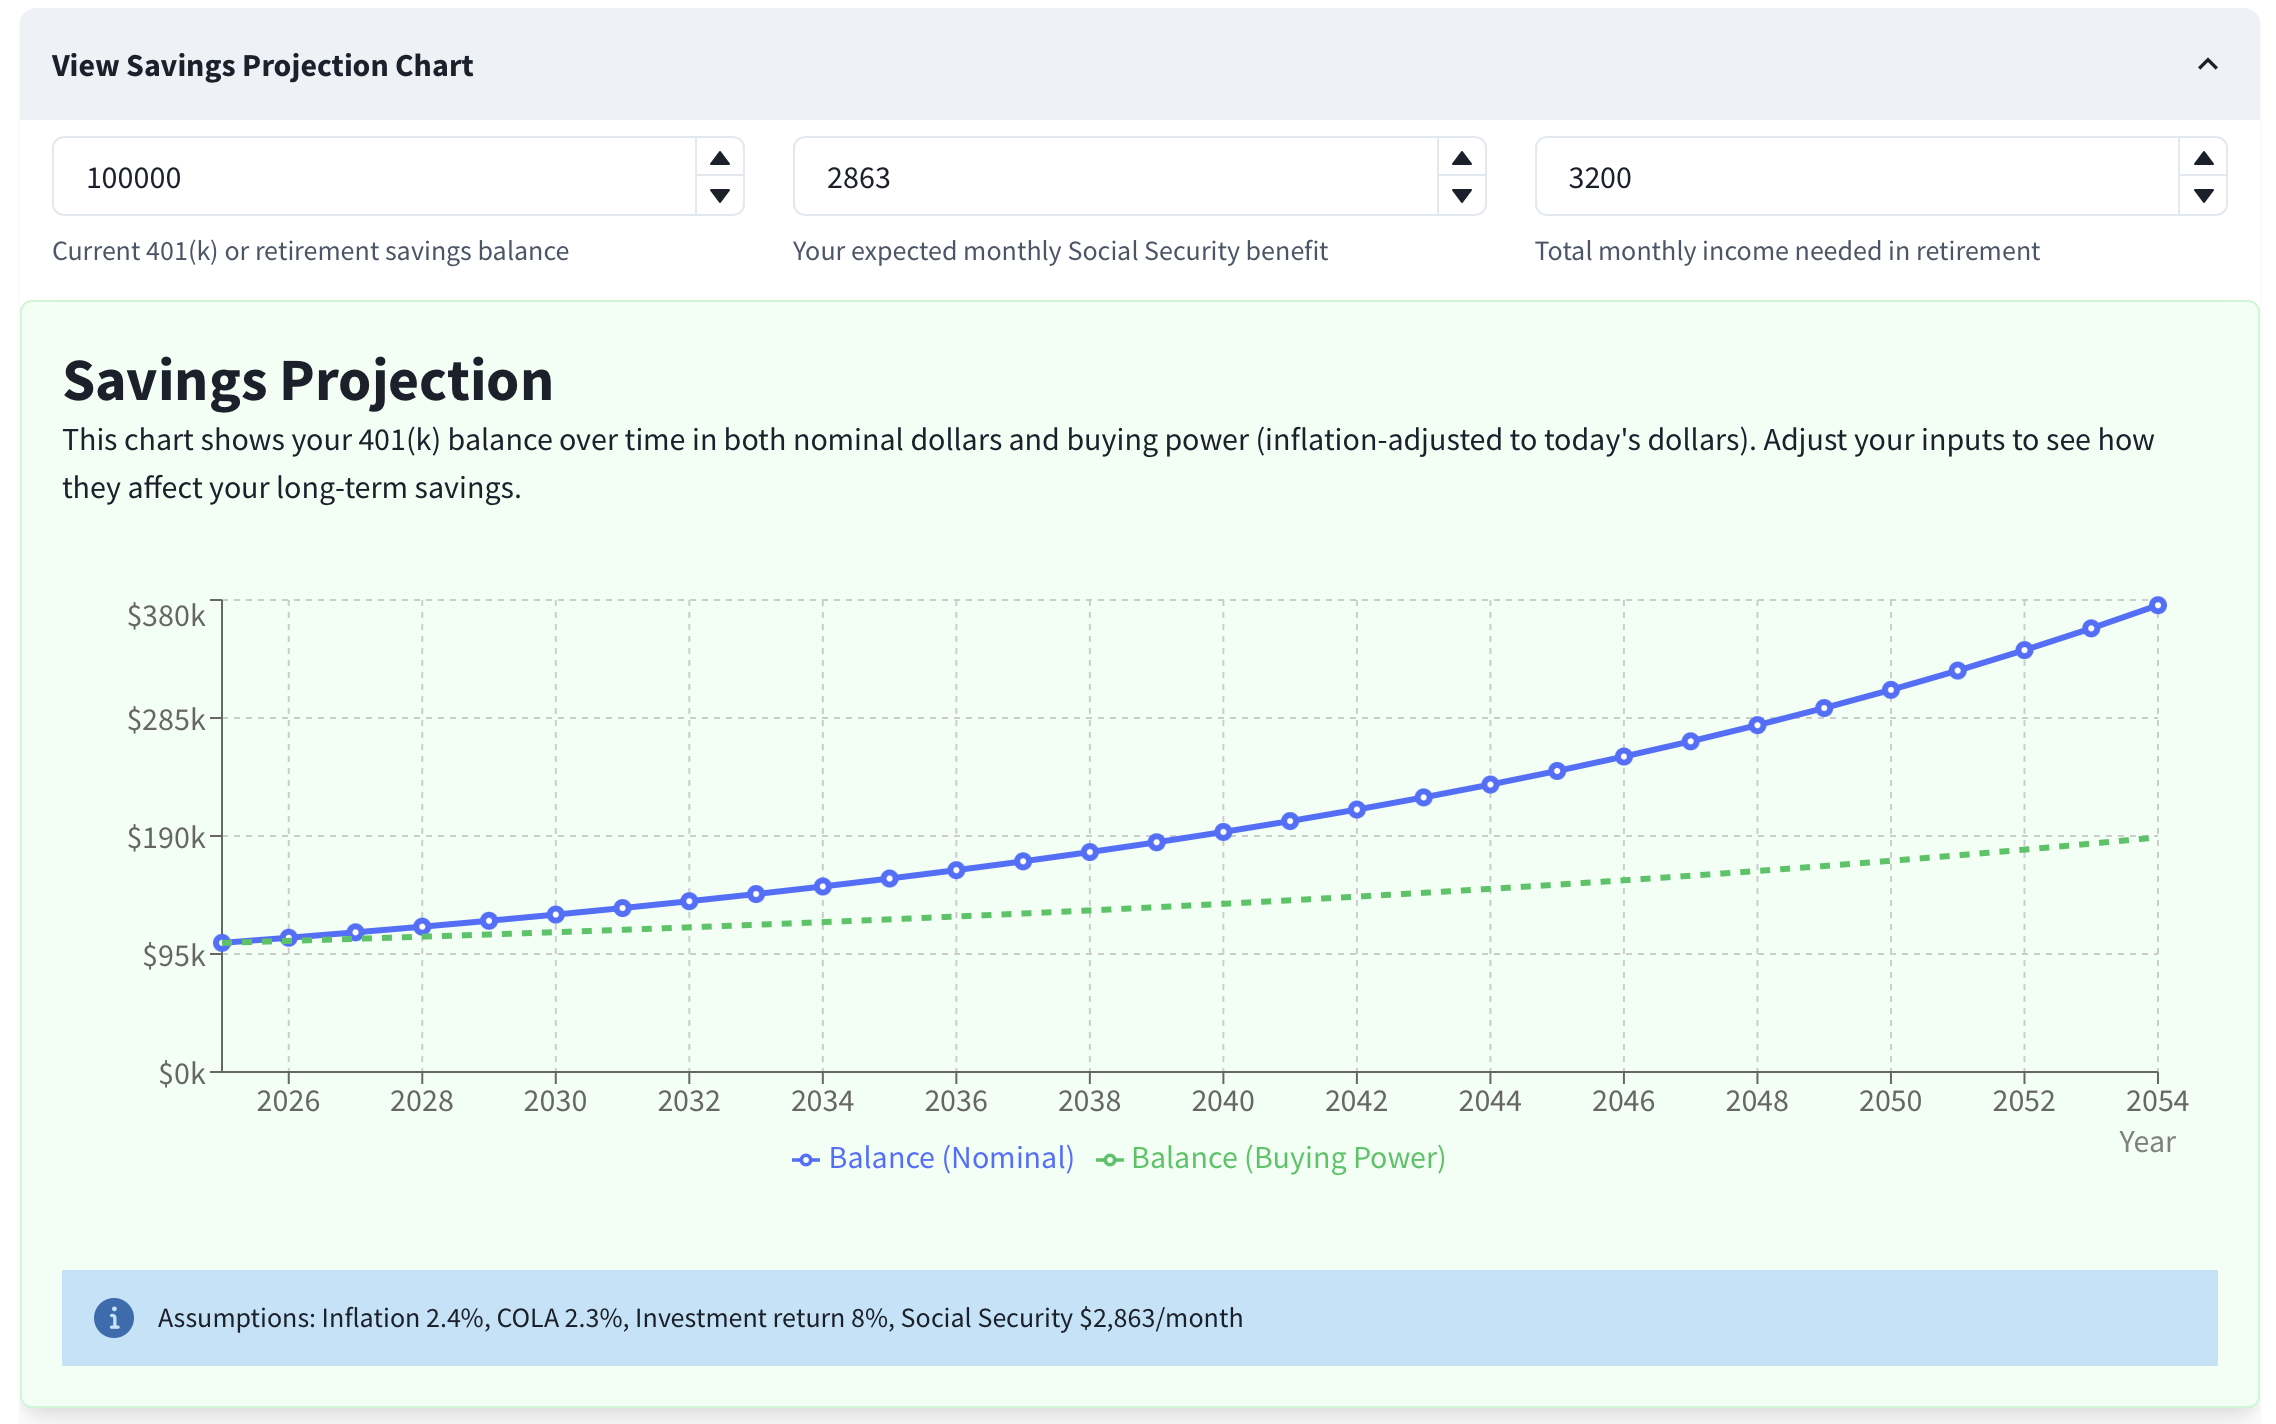Click the 2030 nominal balance data point
This screenshot has height=1424, width=2276.
point(556,914)
